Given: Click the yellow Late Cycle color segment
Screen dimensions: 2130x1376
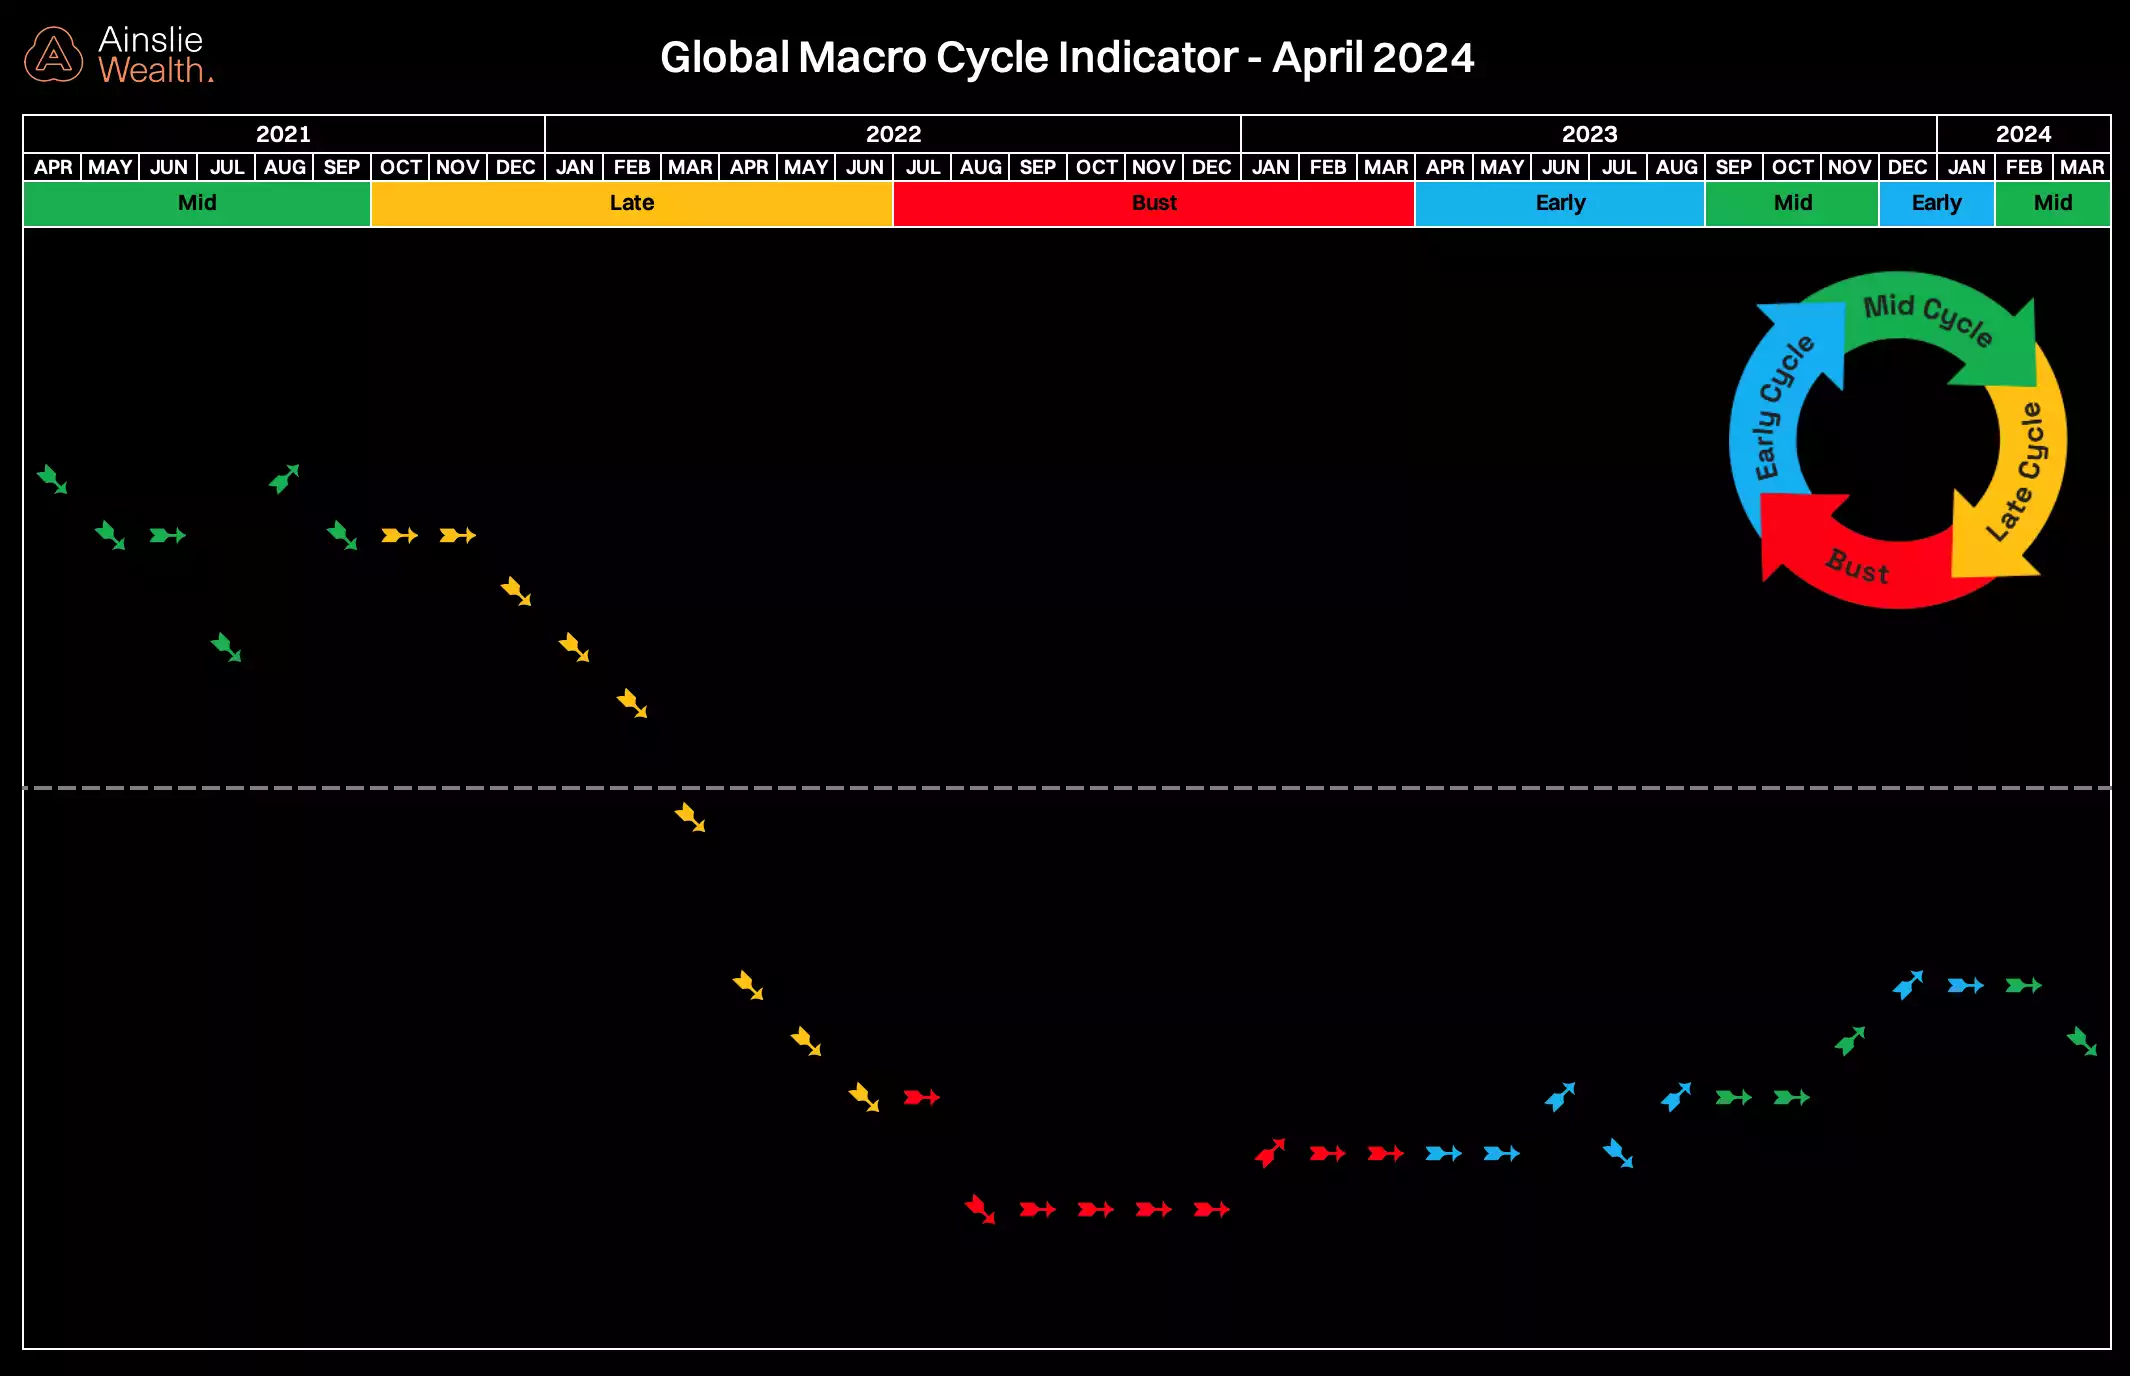Looking at the screenshot, I should coord(500,203).
